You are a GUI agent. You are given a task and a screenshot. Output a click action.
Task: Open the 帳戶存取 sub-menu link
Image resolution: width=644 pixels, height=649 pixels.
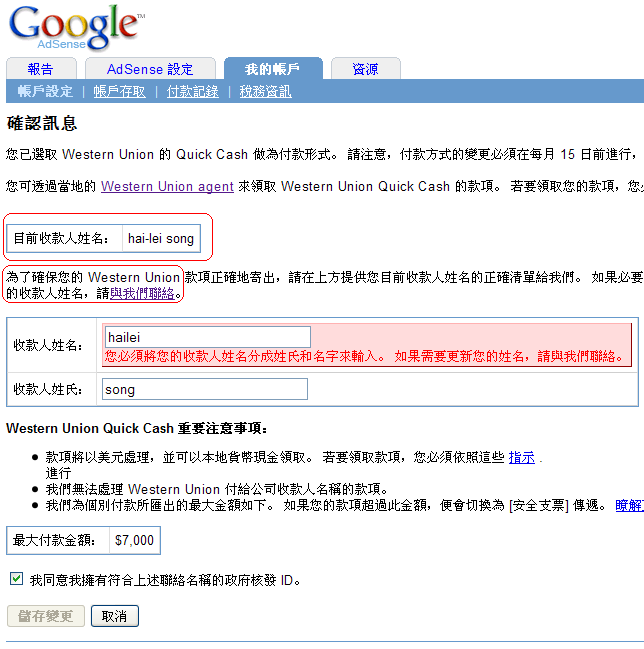tap(119, 91)
